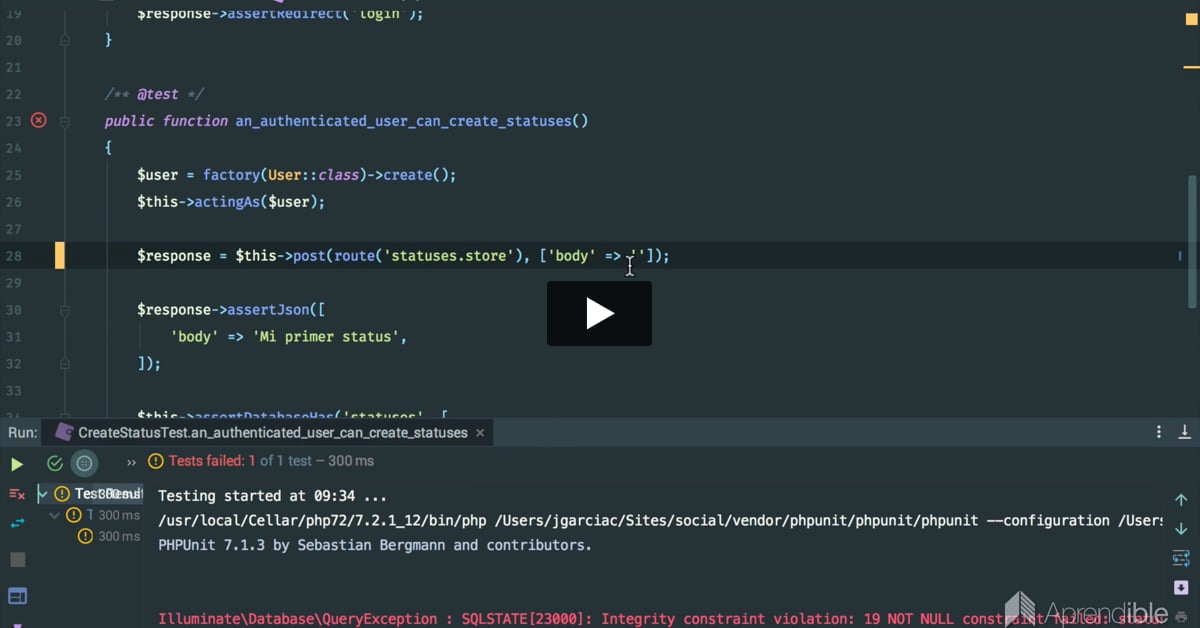The image size is (1200, 628).
Task: Print the test output with printer icon
Action: 1181,618
